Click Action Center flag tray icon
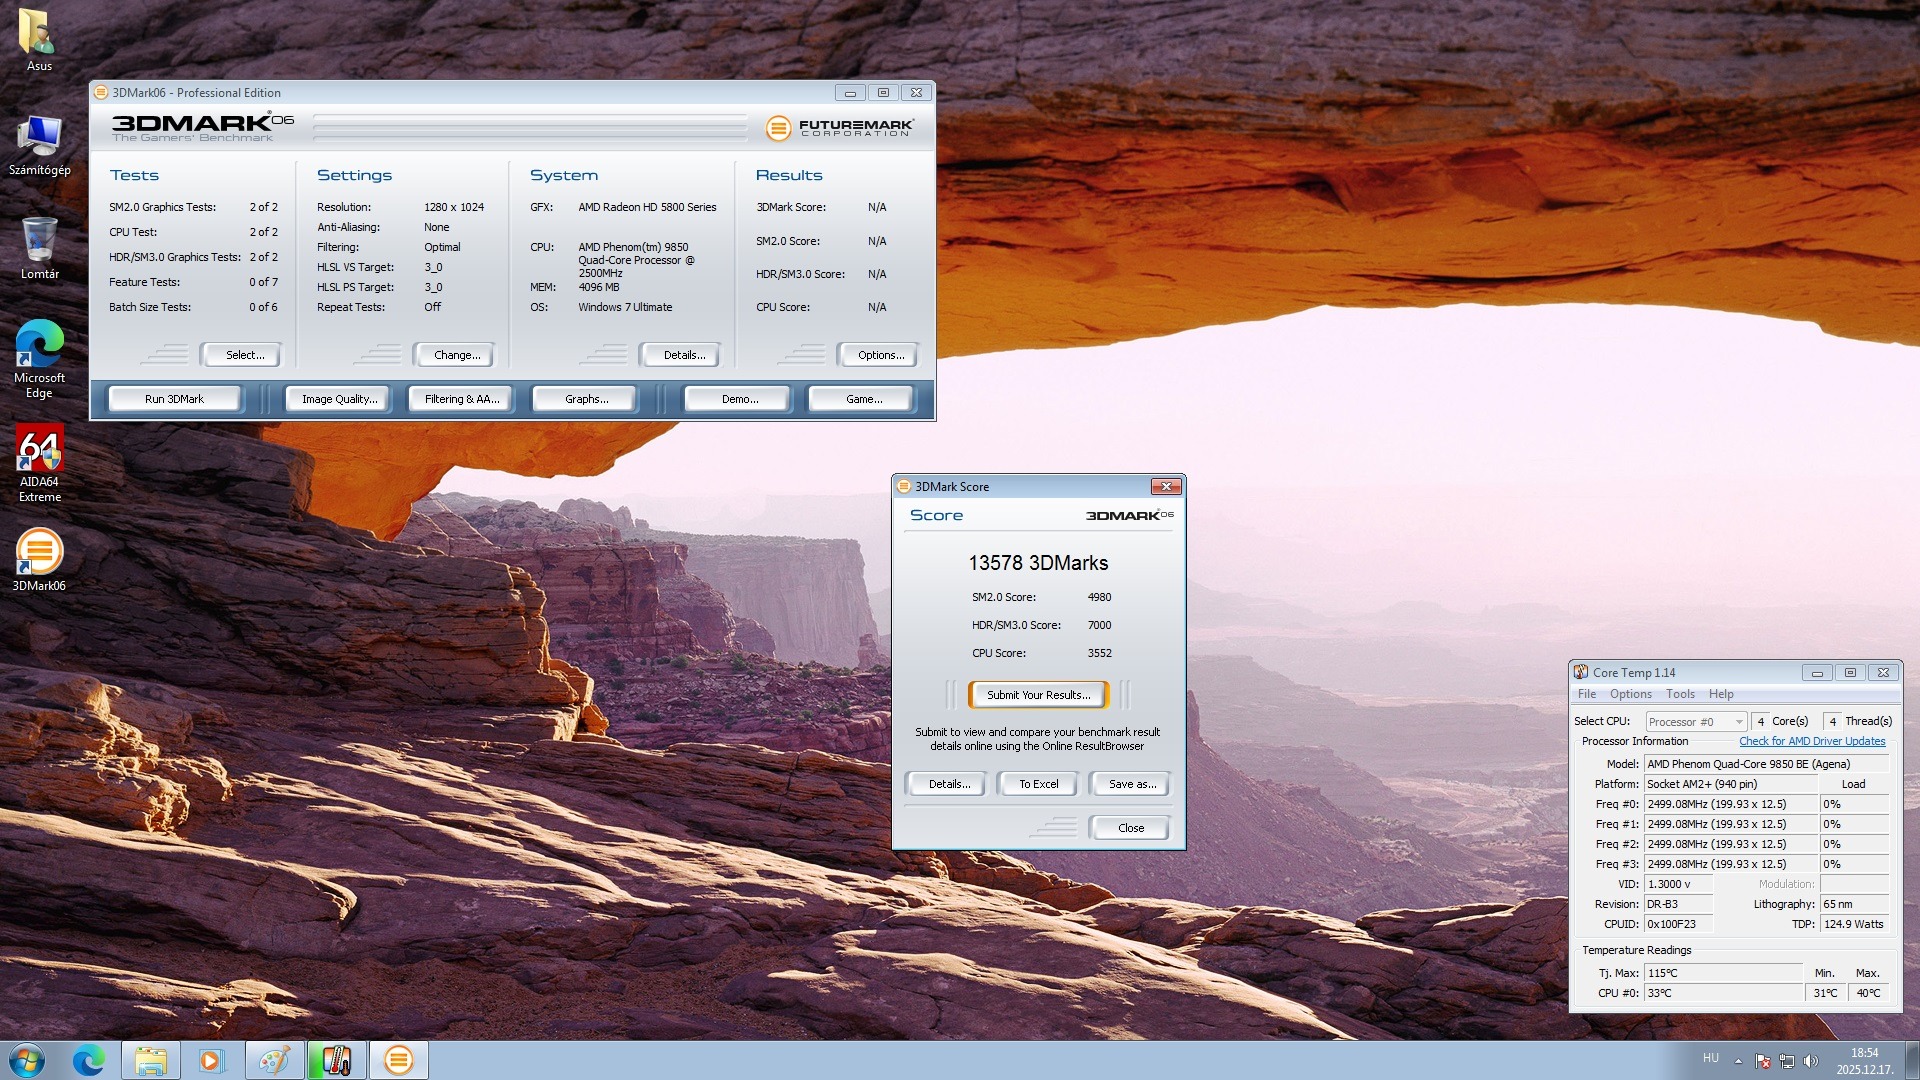 1763,1060
